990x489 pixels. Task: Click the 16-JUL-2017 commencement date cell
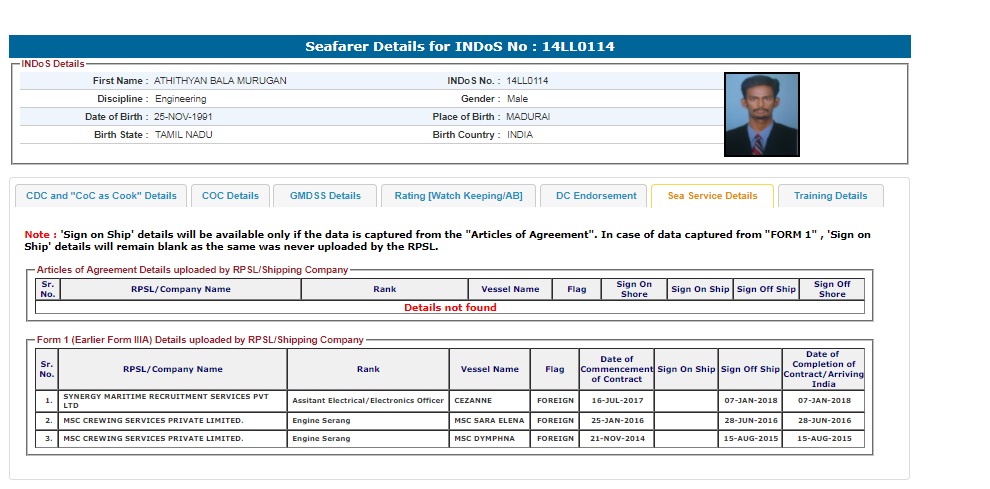coord(616,400)
